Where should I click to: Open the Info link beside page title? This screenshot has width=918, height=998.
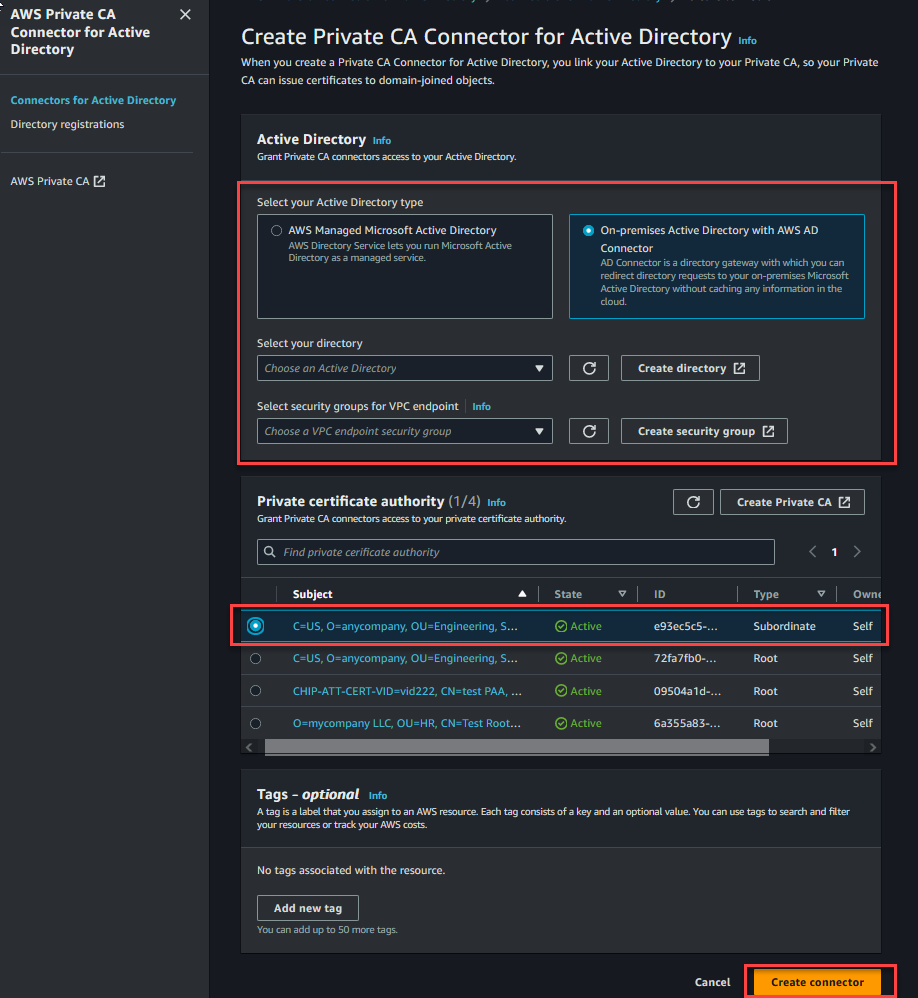747,41
